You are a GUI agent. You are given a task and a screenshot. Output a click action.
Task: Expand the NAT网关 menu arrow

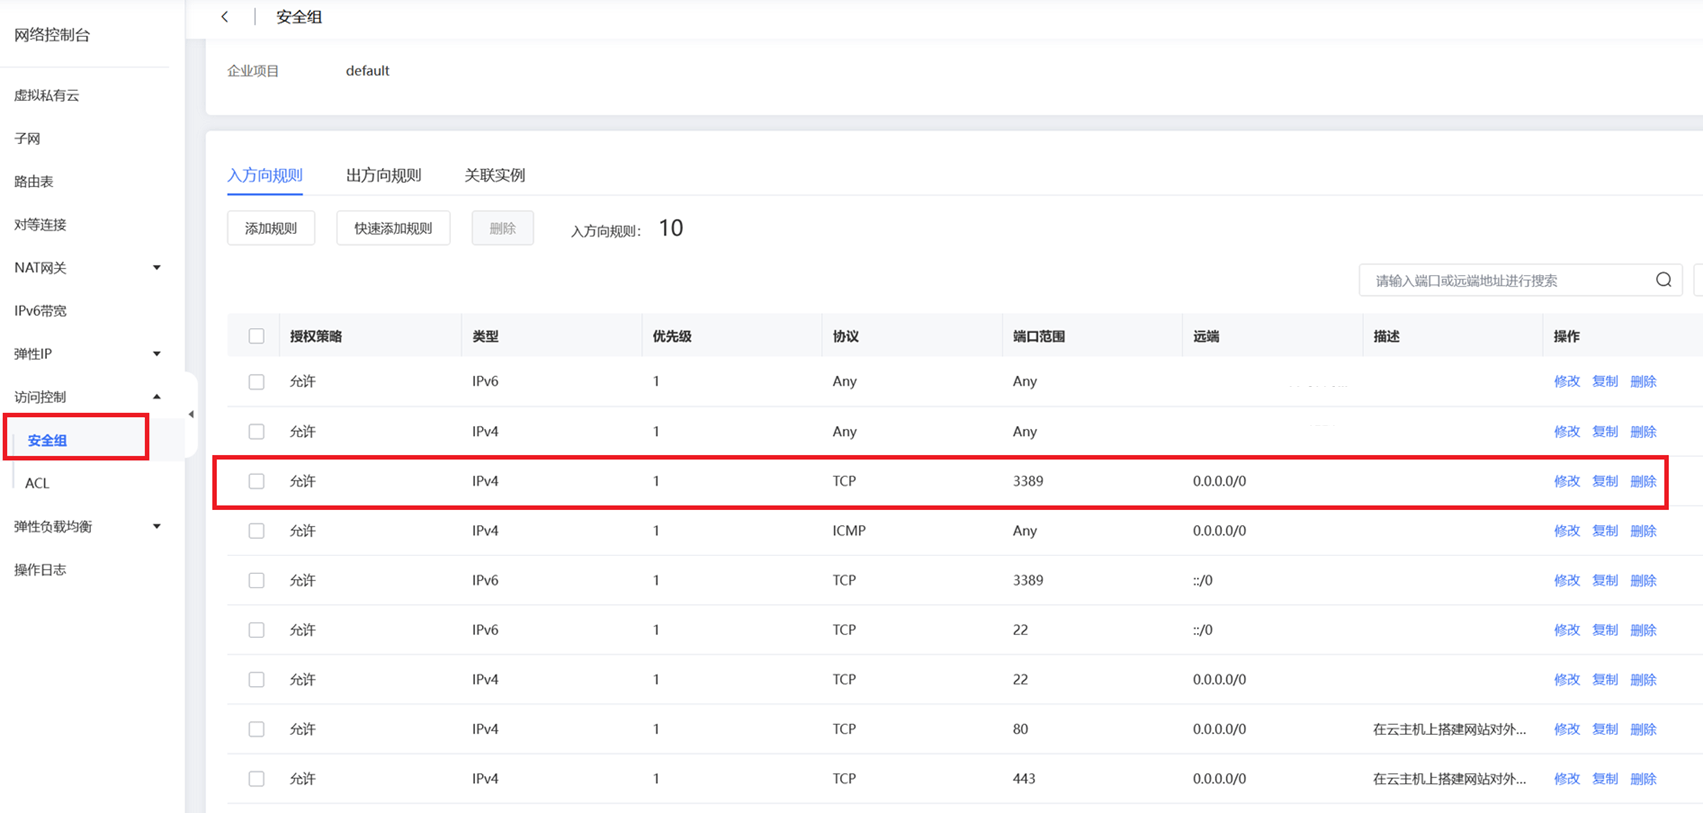157,268
